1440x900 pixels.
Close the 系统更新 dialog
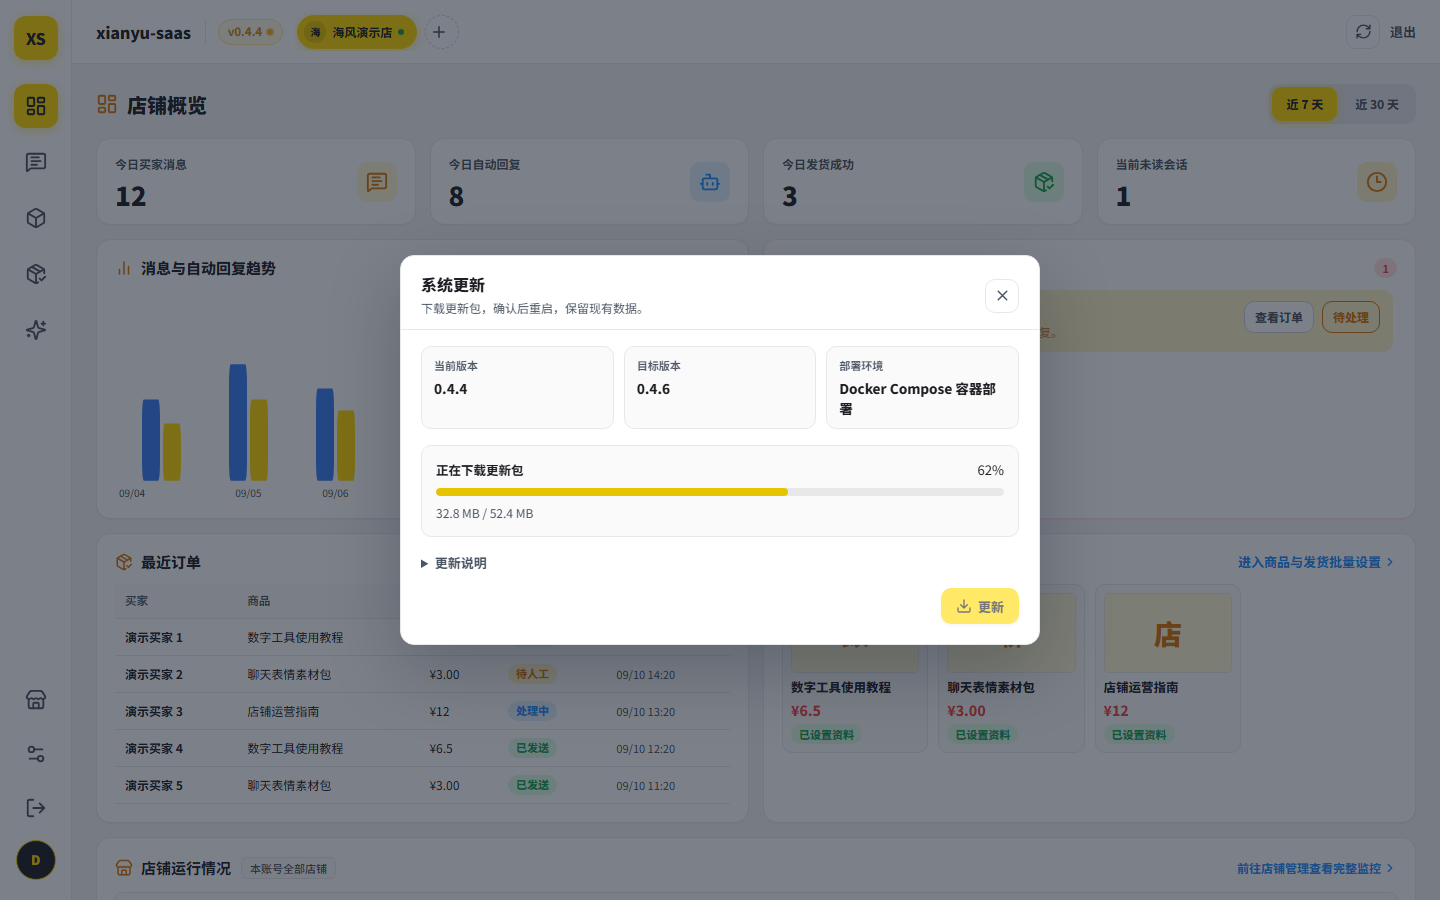click(1002, 296)
